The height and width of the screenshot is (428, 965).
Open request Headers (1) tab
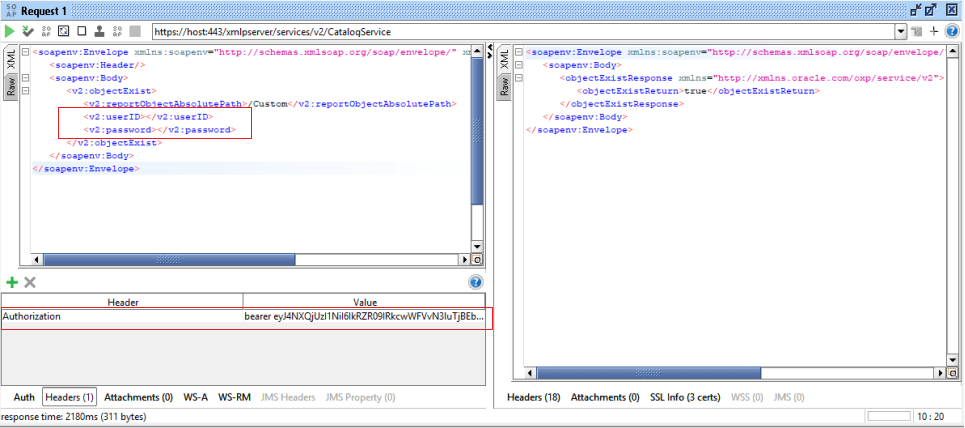(x=70, y=397)
